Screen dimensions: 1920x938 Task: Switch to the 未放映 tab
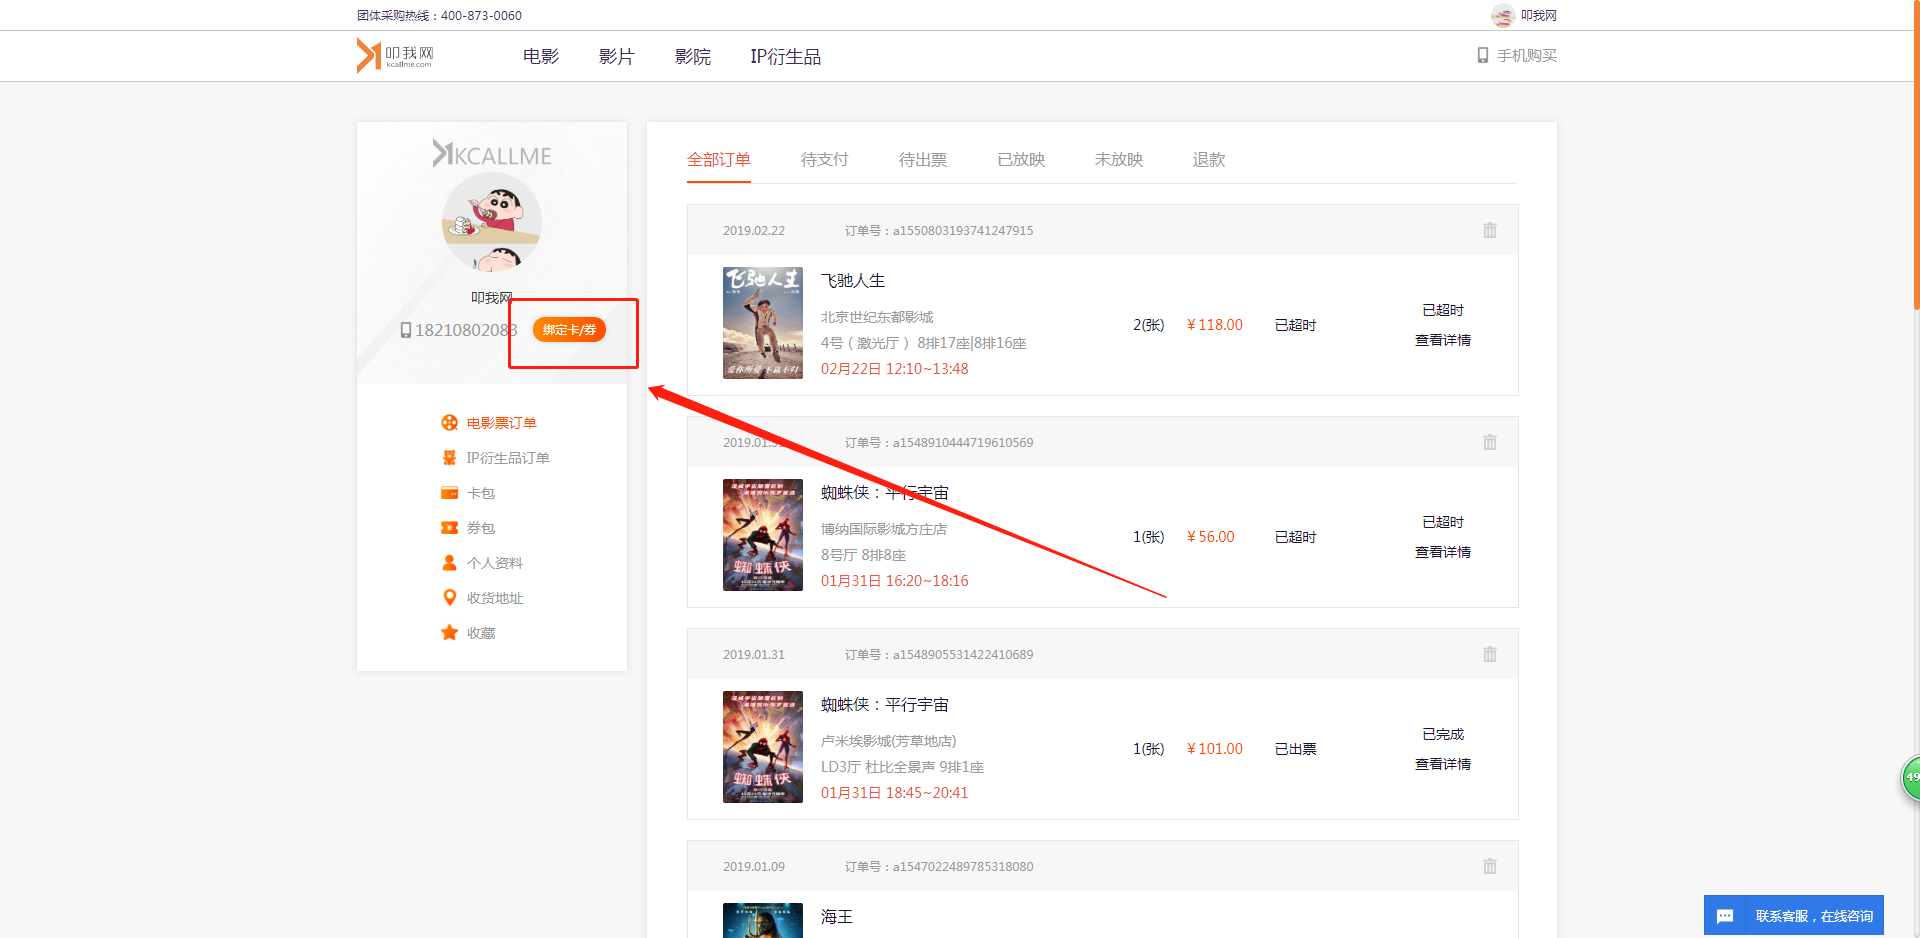click(1119, 160)
